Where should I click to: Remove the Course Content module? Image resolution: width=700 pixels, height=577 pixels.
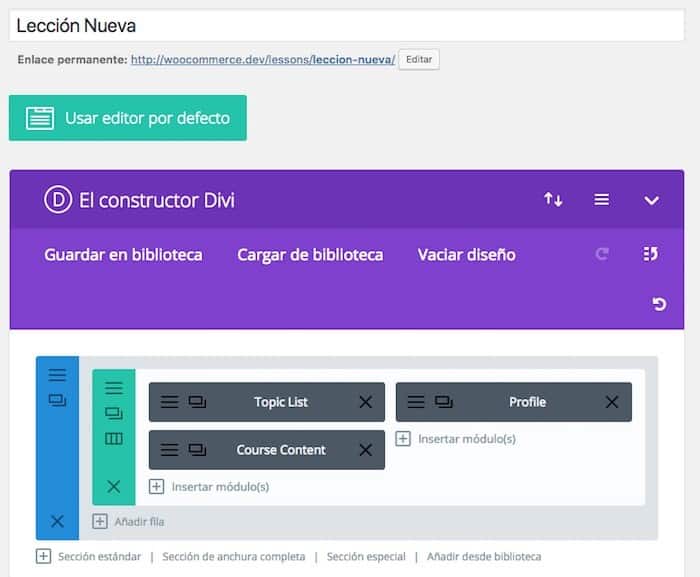coord(366,450)
